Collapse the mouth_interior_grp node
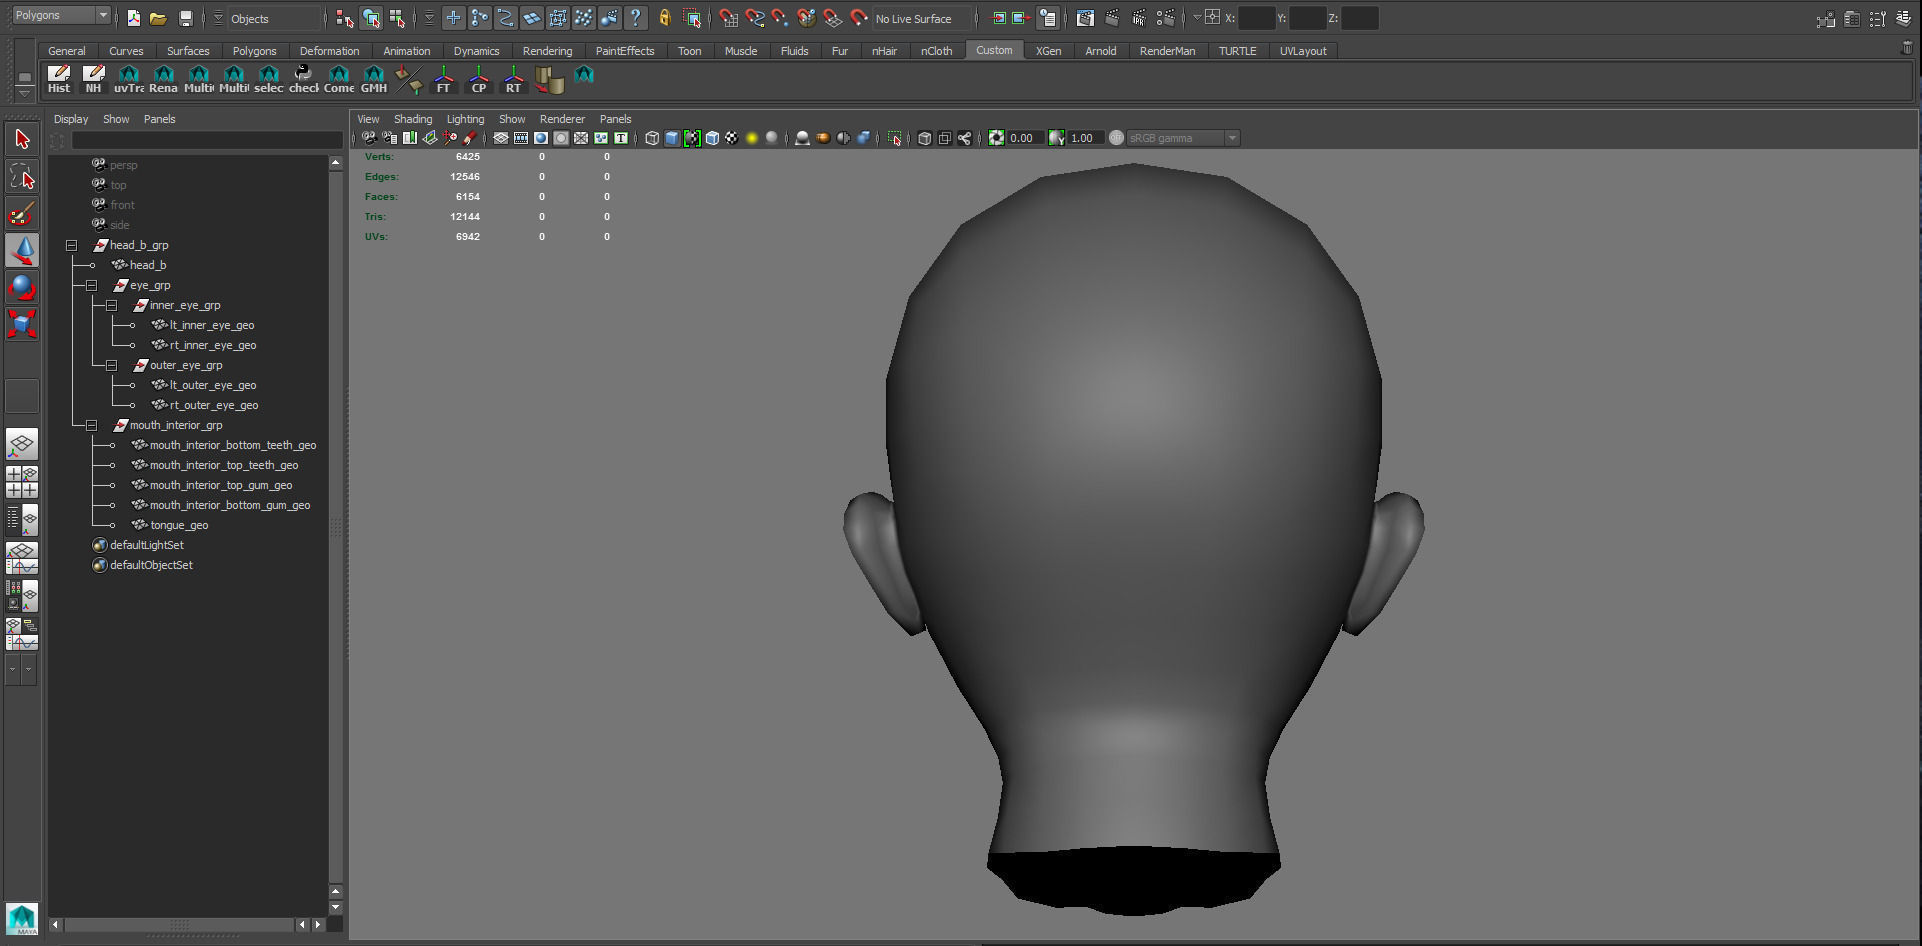This screenshot has width=1922, height=946. tap(91, 425)
